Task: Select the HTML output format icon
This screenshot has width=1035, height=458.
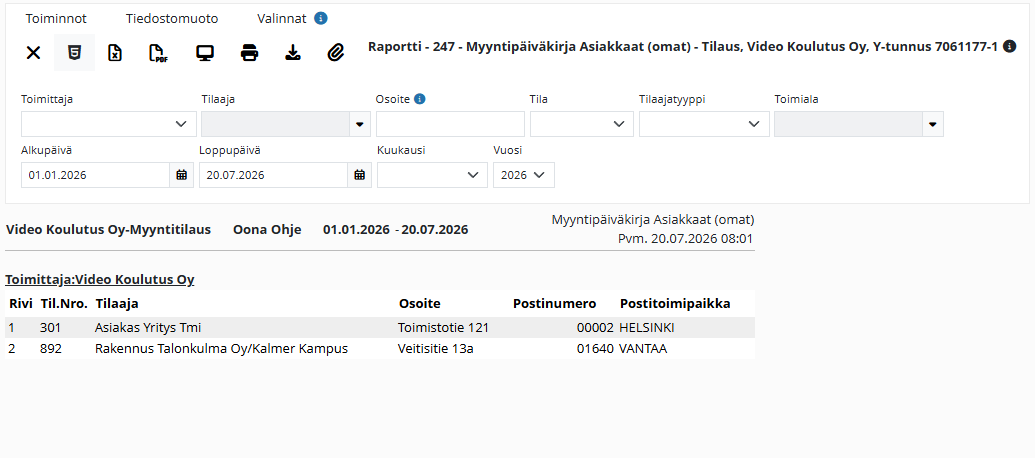Action: click(x=74, y=53)
